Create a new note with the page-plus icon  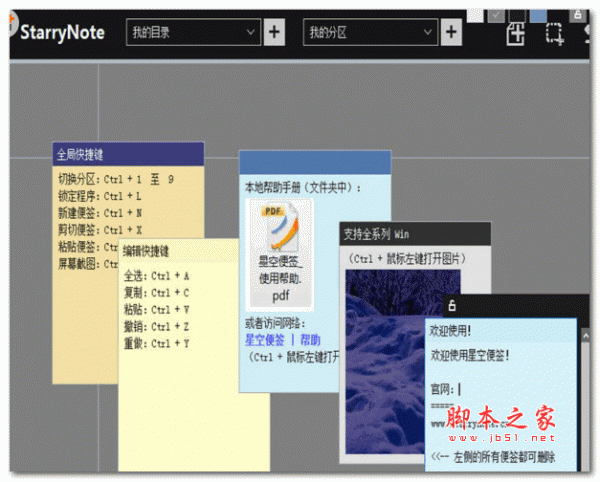pyautogui.click(x=516, y=34)
